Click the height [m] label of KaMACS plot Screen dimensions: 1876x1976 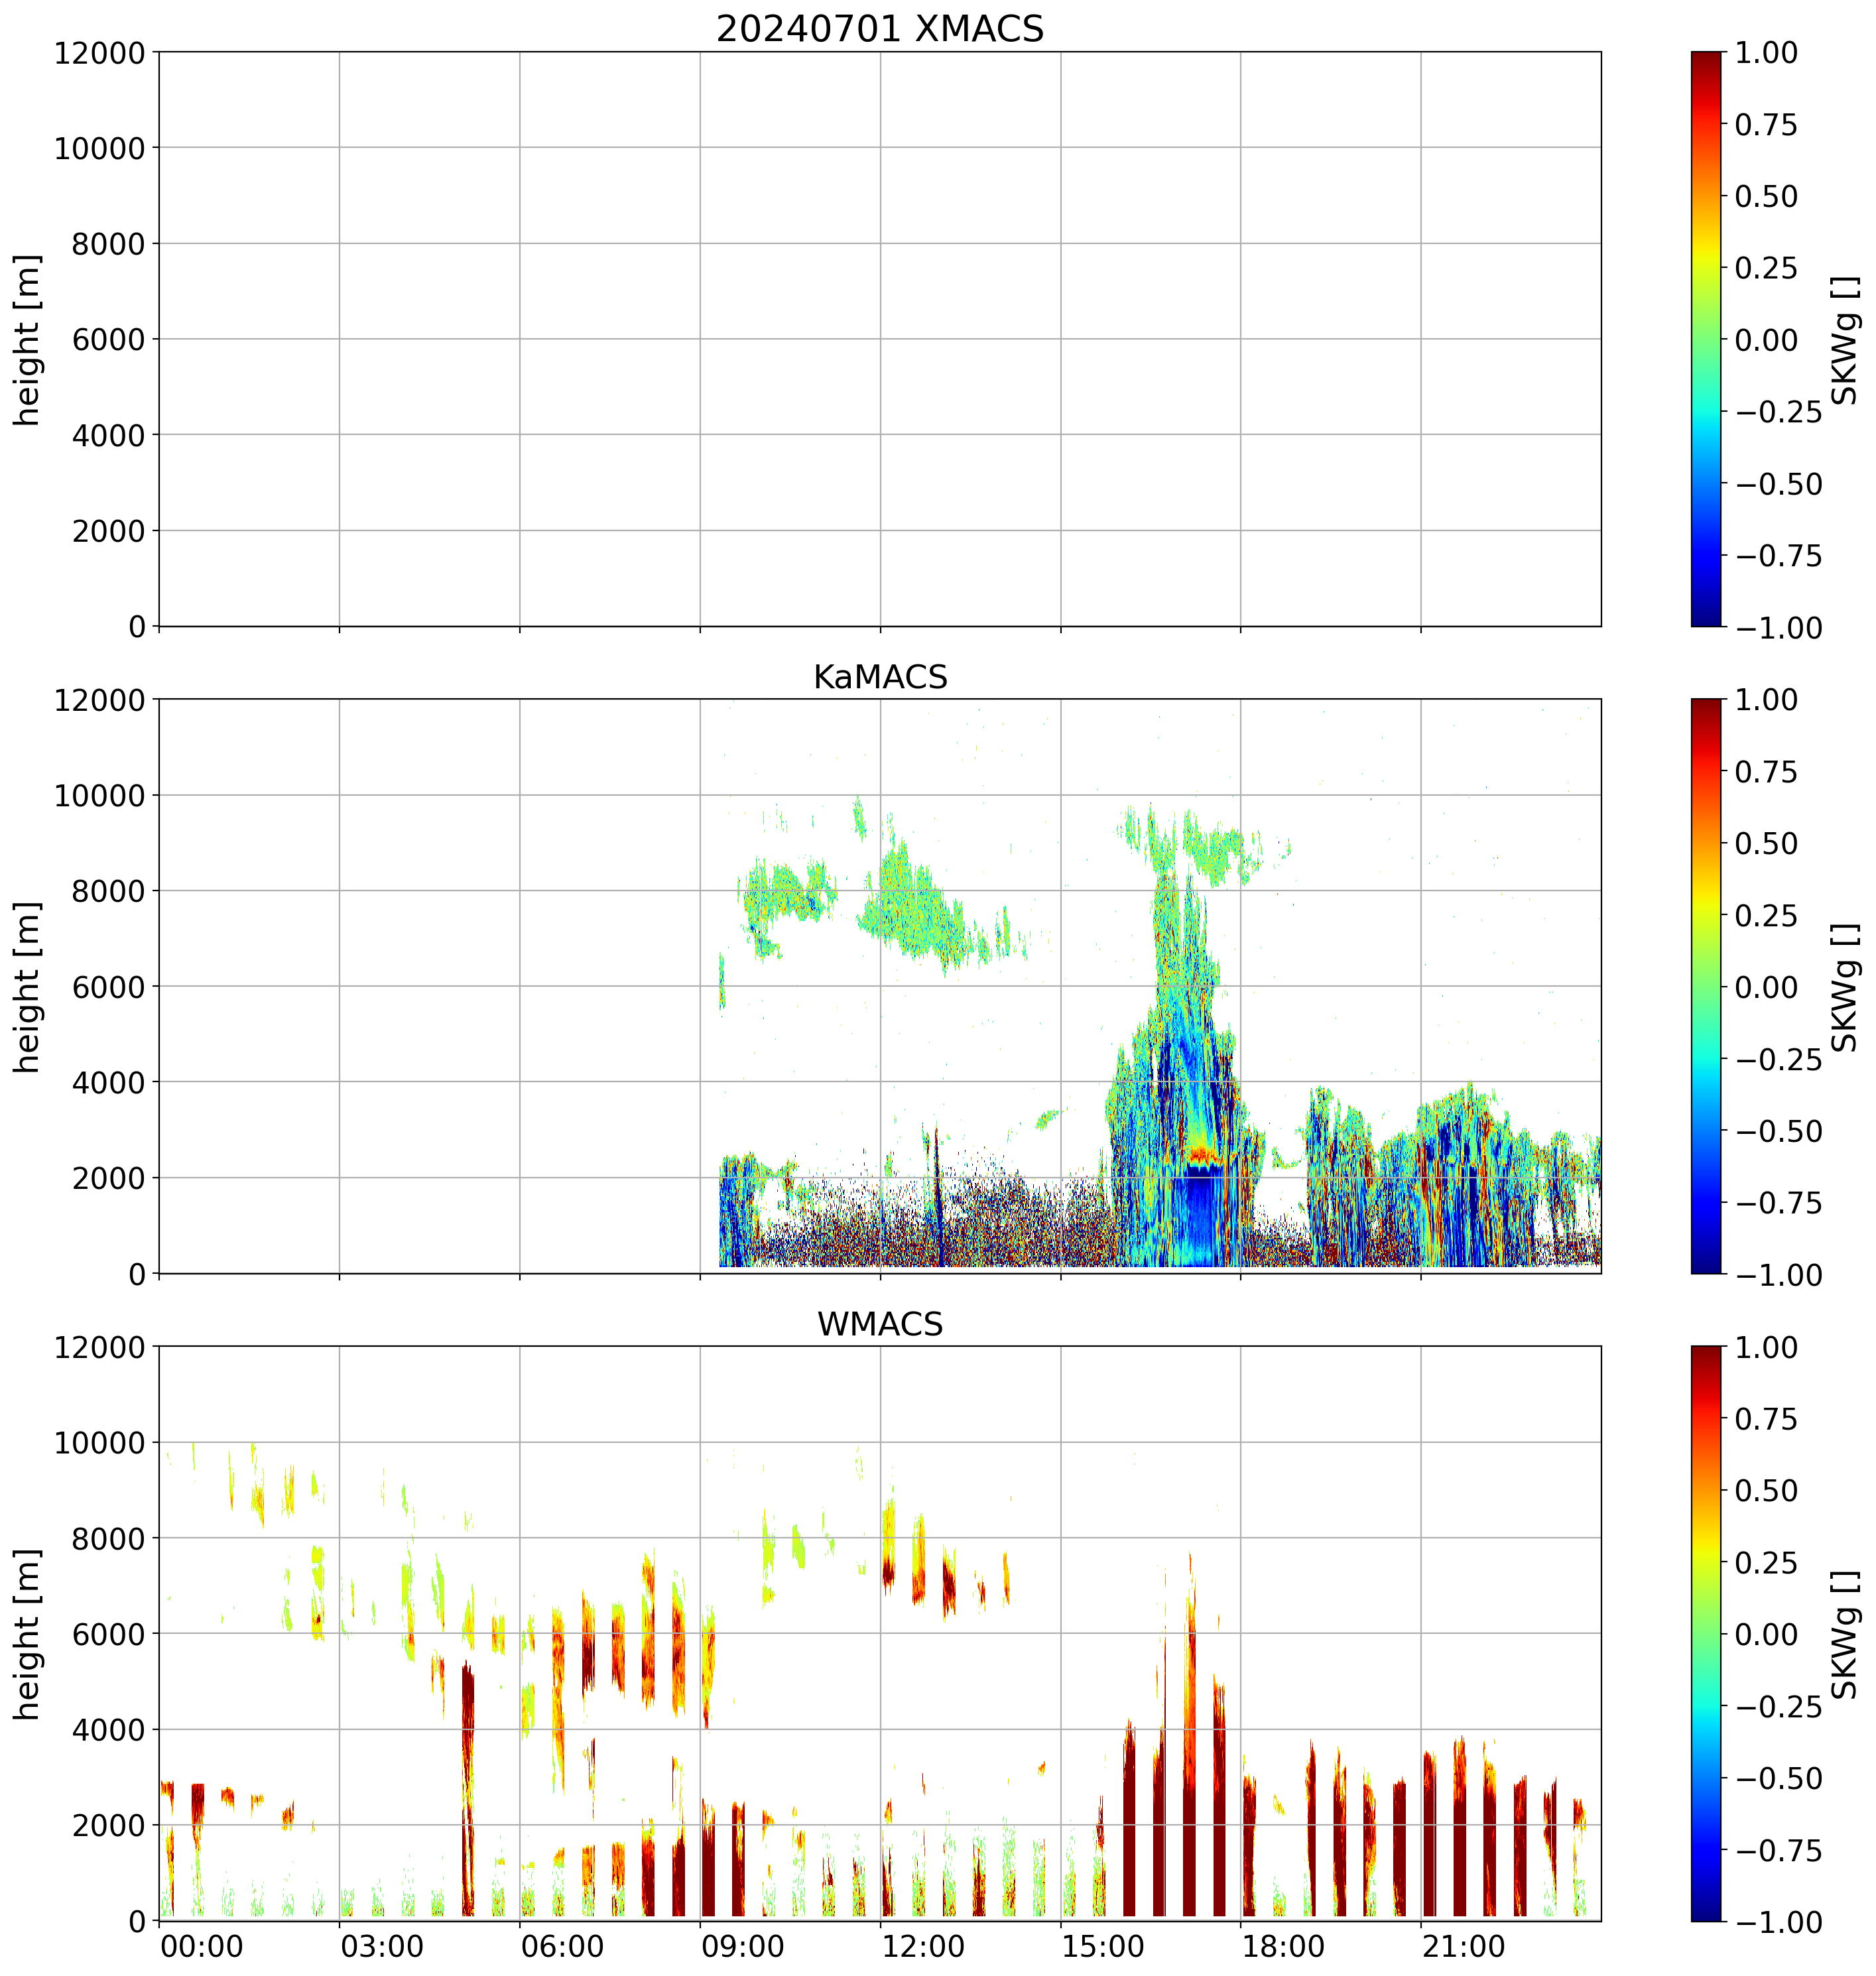28,986
